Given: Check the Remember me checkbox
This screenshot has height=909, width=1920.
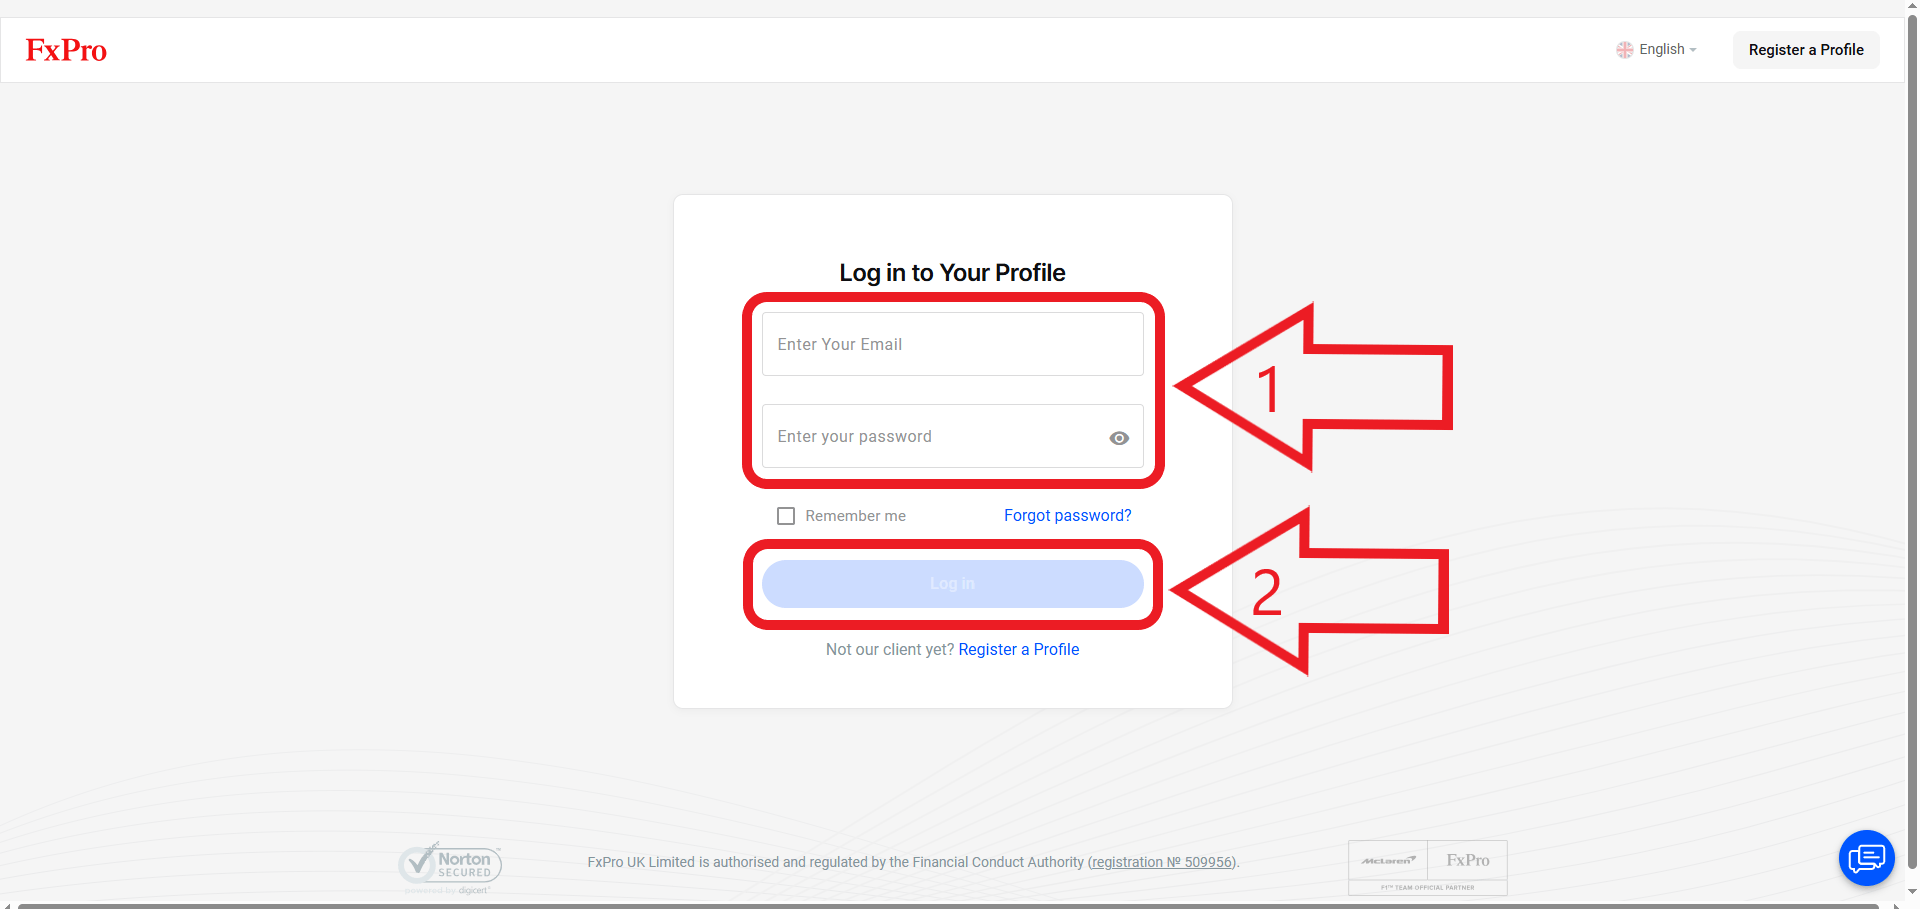Looking at the screenshot, I should (786, 516).
